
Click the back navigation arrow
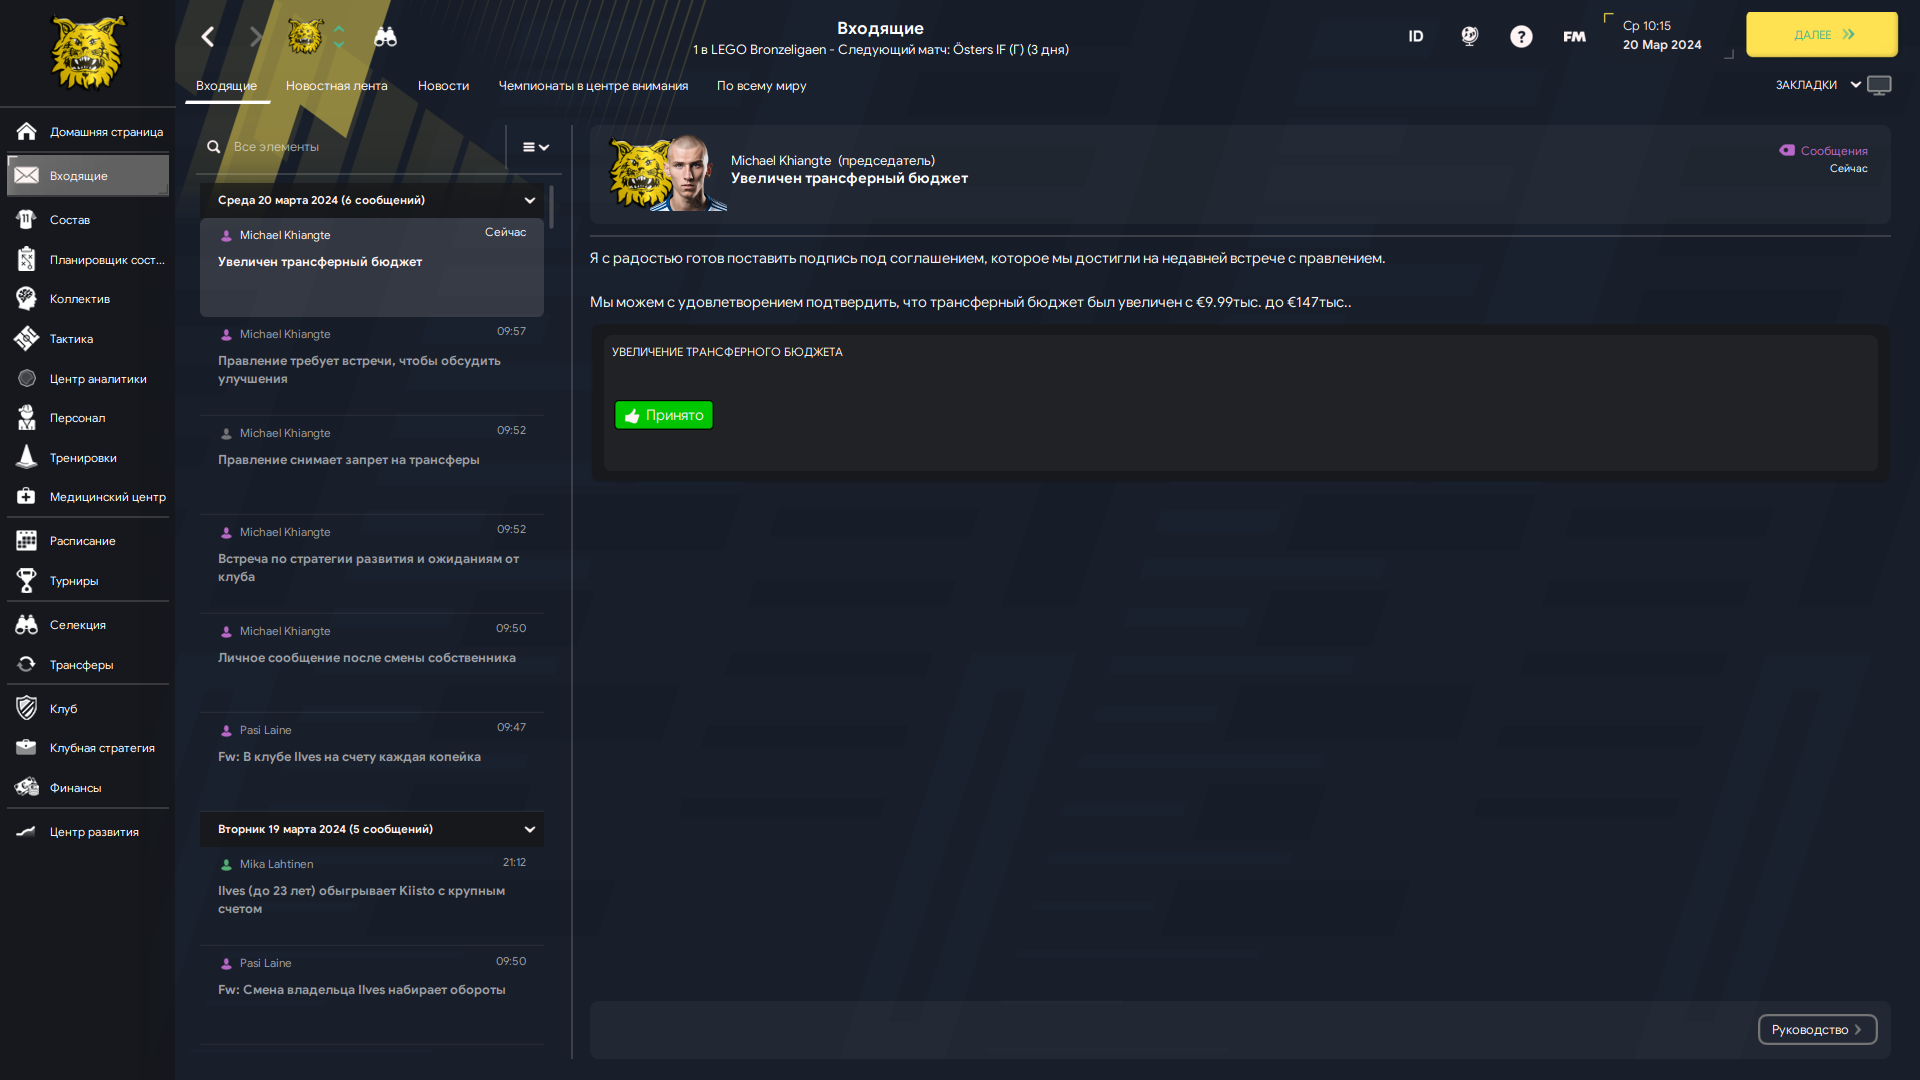tap(208, 37)
